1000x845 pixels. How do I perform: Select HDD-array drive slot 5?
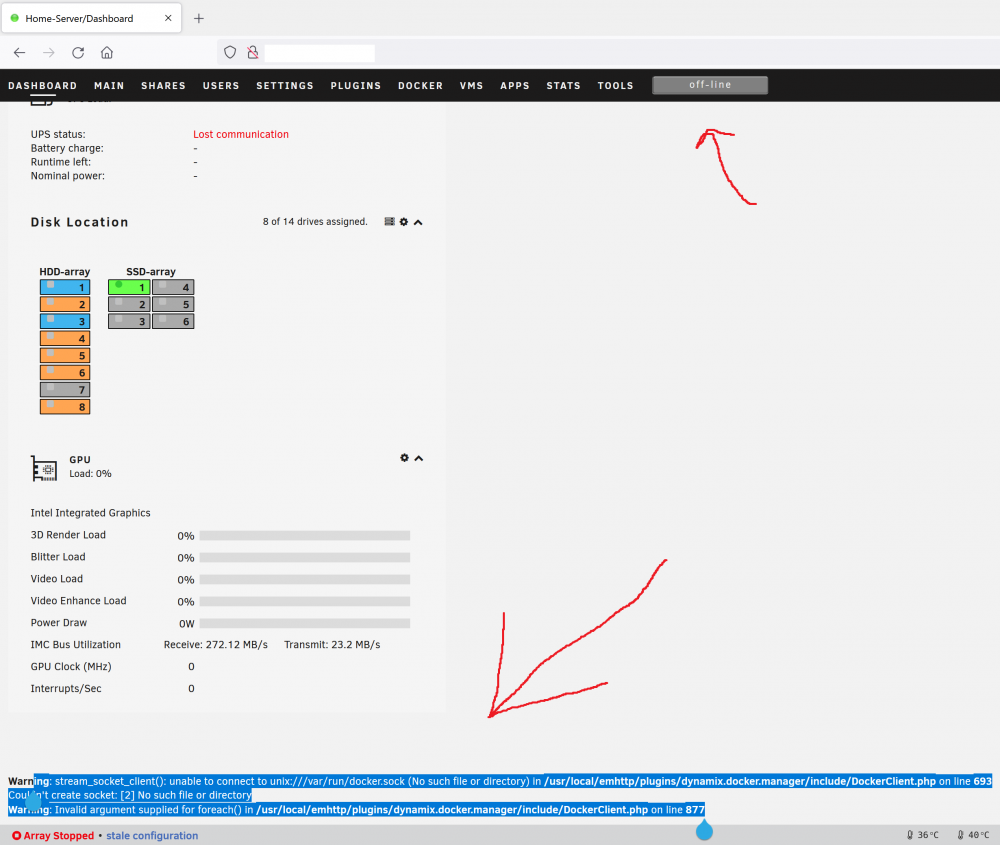[x=65, y=356]
